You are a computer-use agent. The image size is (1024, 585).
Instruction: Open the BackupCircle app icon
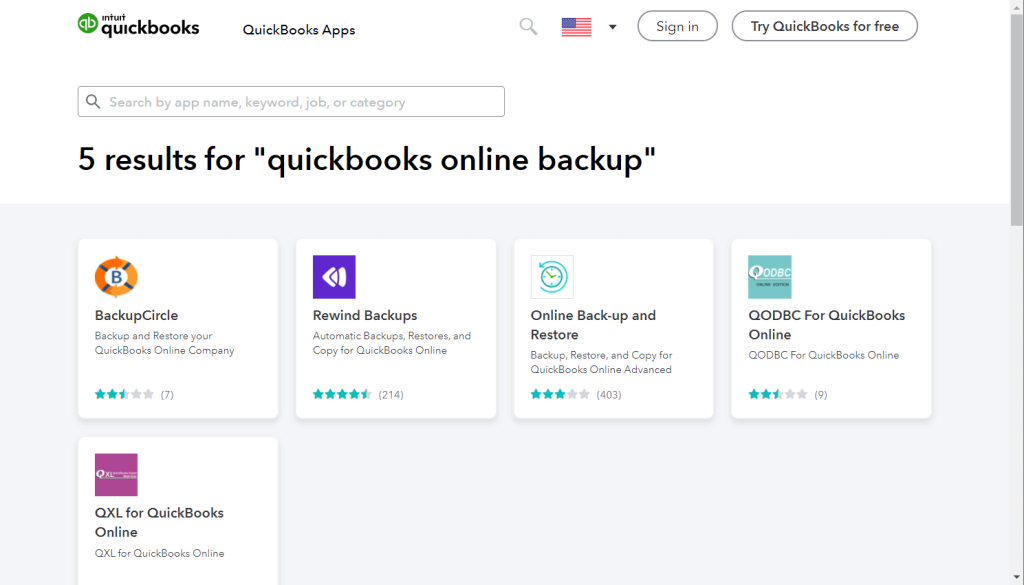point(116,277)
